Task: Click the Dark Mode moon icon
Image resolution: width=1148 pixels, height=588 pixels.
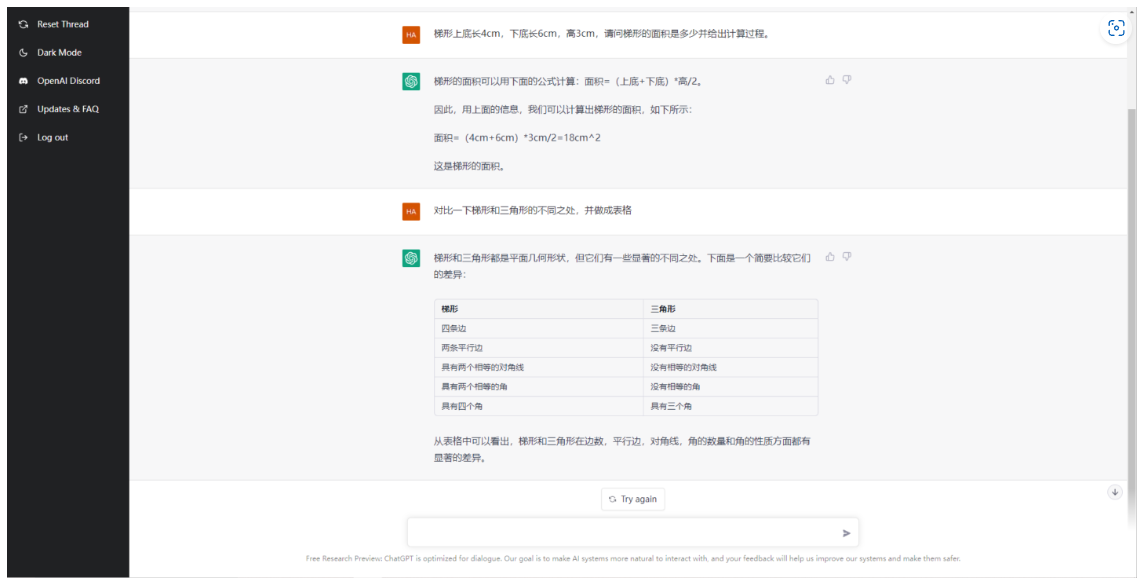Action: point(23,53)
